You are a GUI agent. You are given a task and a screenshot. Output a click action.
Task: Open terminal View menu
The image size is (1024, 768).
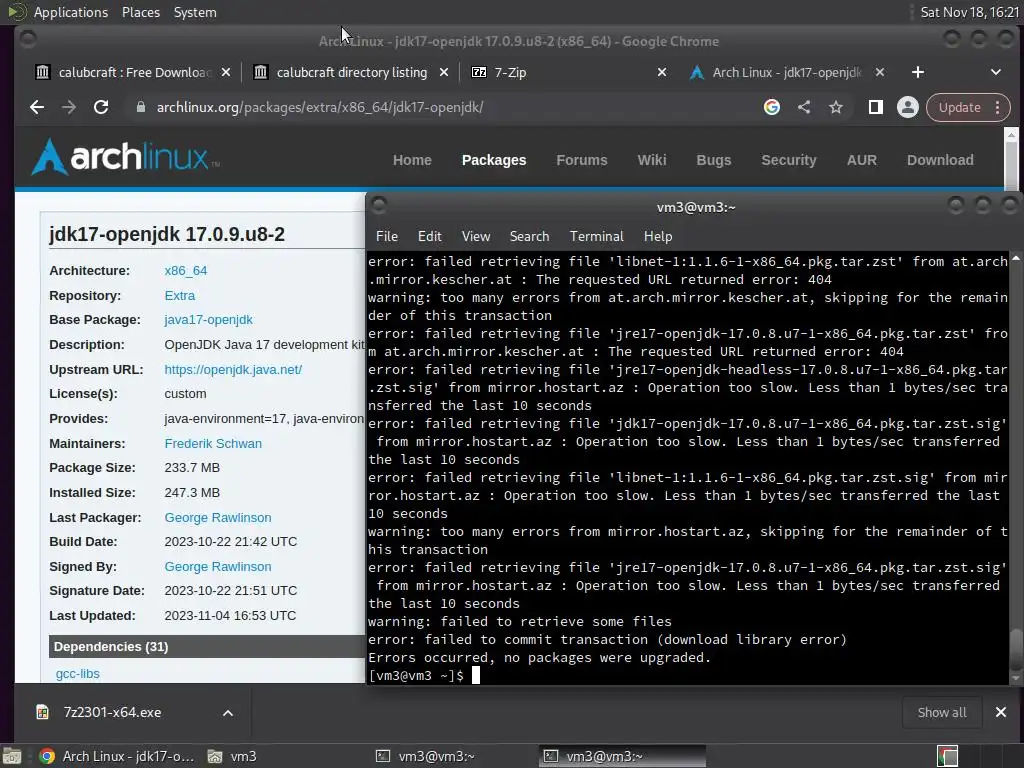pos(476,236)
